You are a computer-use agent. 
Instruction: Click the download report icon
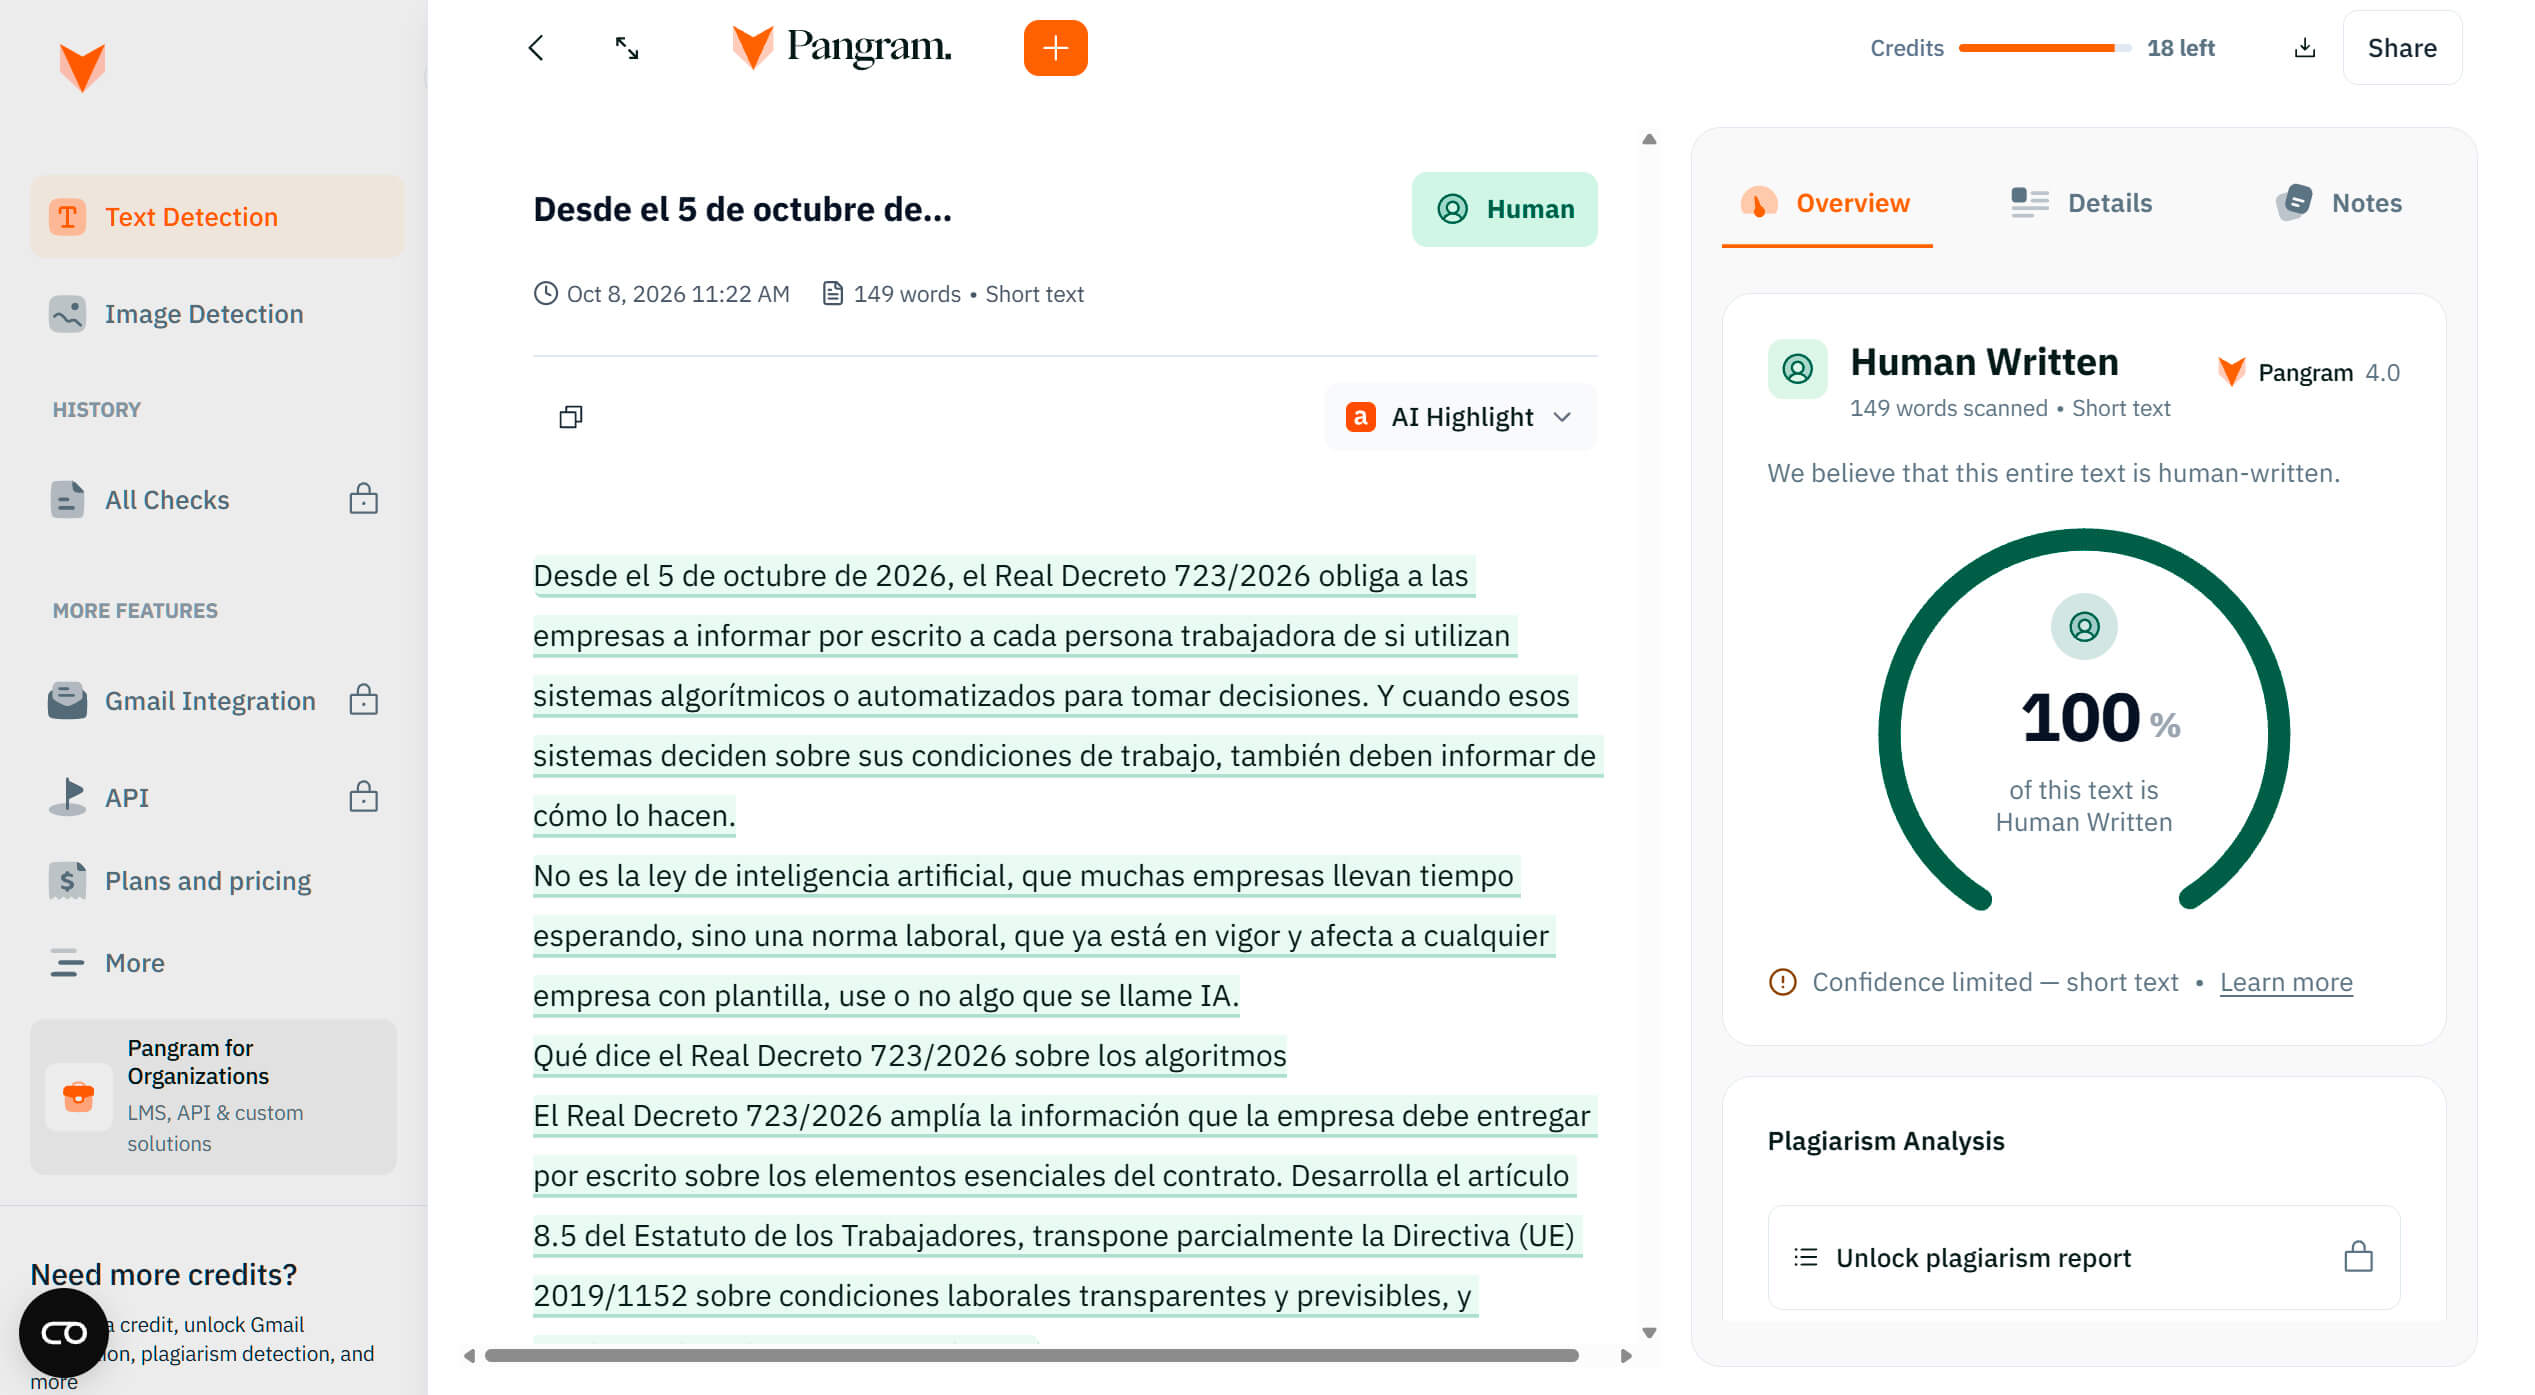(2304, 48)
